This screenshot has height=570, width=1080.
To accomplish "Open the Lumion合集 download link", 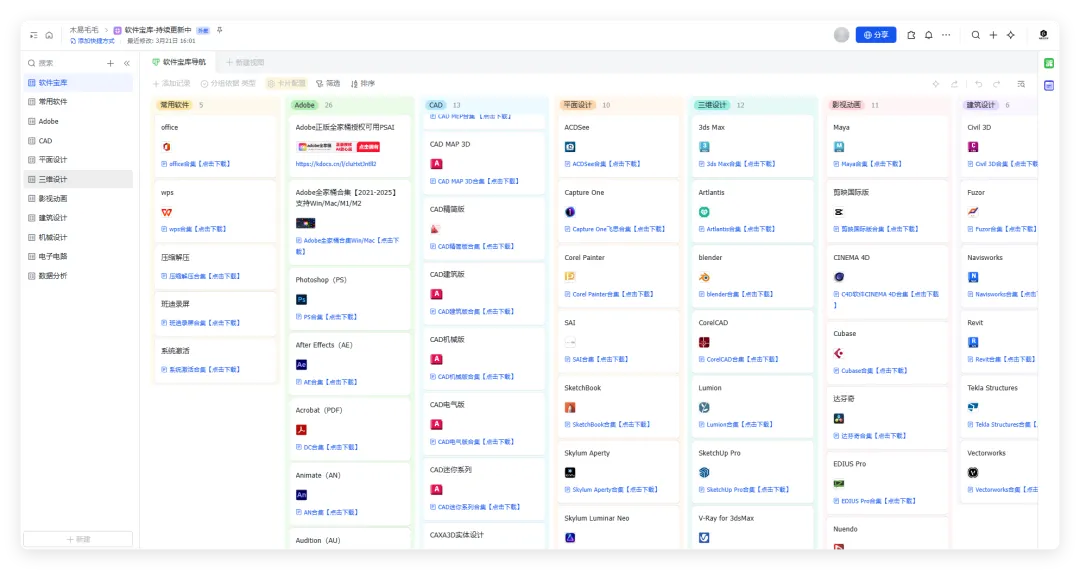I will (x=736, y=425).
